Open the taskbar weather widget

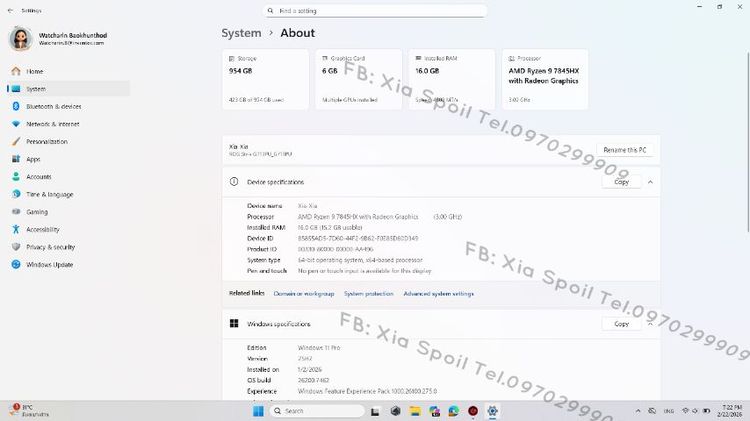(30, 410)
